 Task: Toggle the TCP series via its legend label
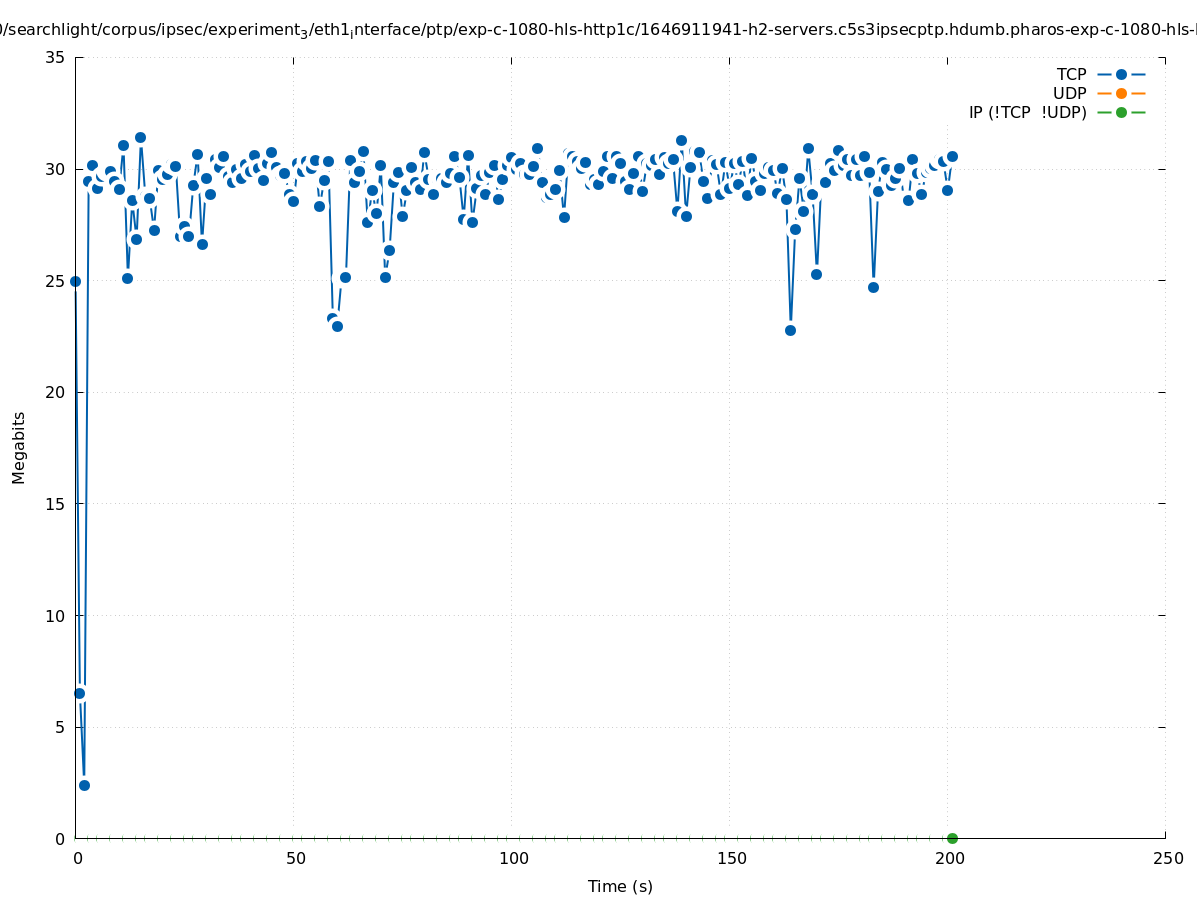pyautogui.click(x=1071, y=74)
